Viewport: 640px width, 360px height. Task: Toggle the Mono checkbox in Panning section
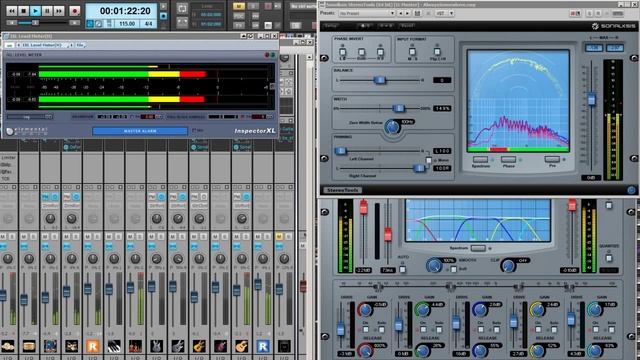coord(429,160)
